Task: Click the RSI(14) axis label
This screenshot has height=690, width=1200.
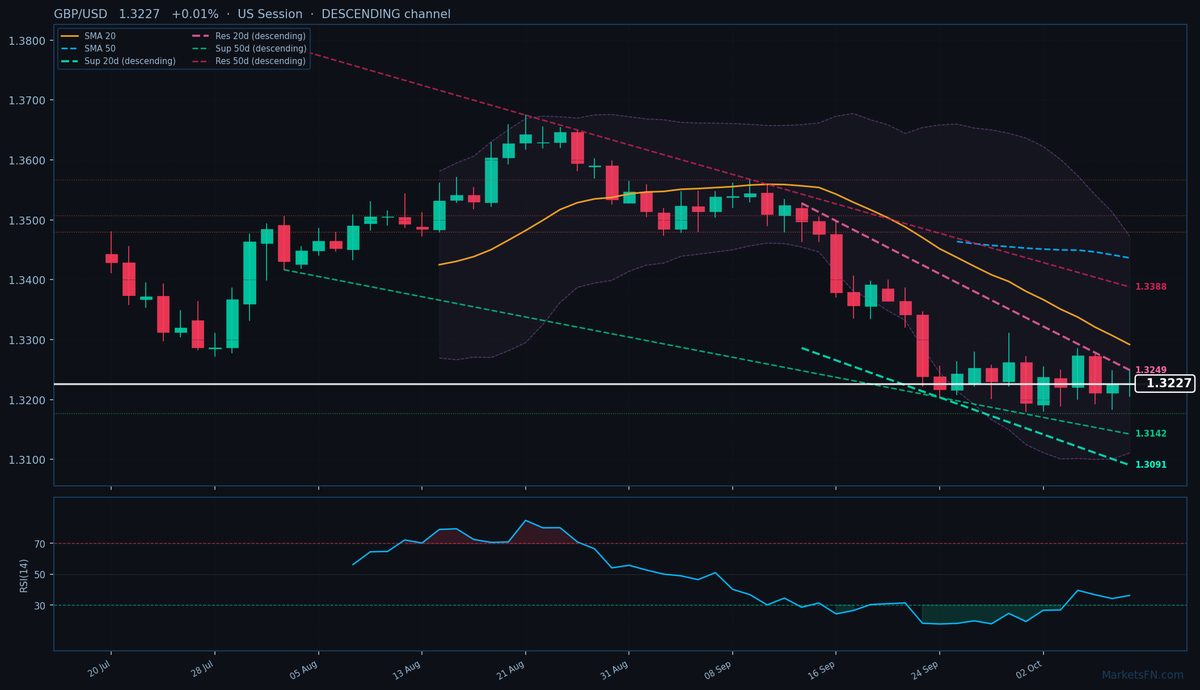Action: coord(23,574)
